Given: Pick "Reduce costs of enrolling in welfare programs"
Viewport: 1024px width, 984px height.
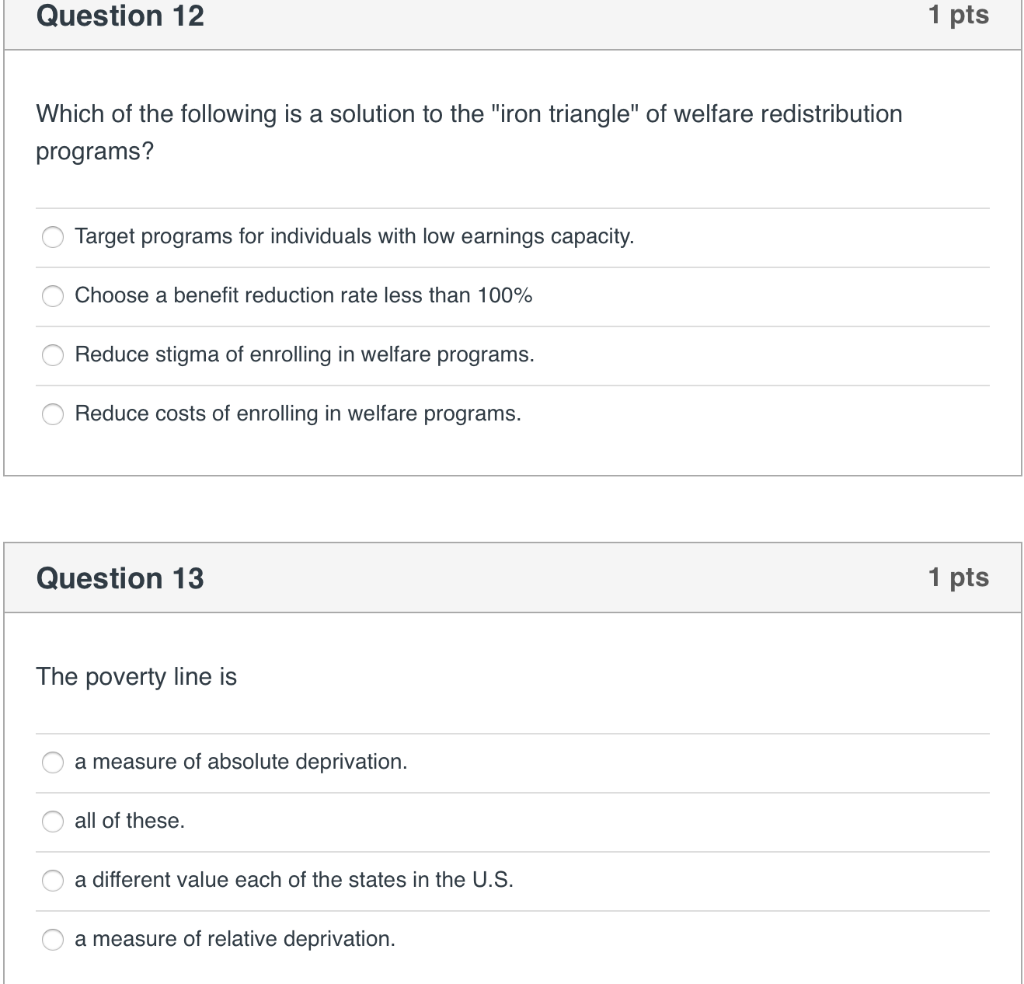Looking at the screenshot, I should (x=53, y=413).
